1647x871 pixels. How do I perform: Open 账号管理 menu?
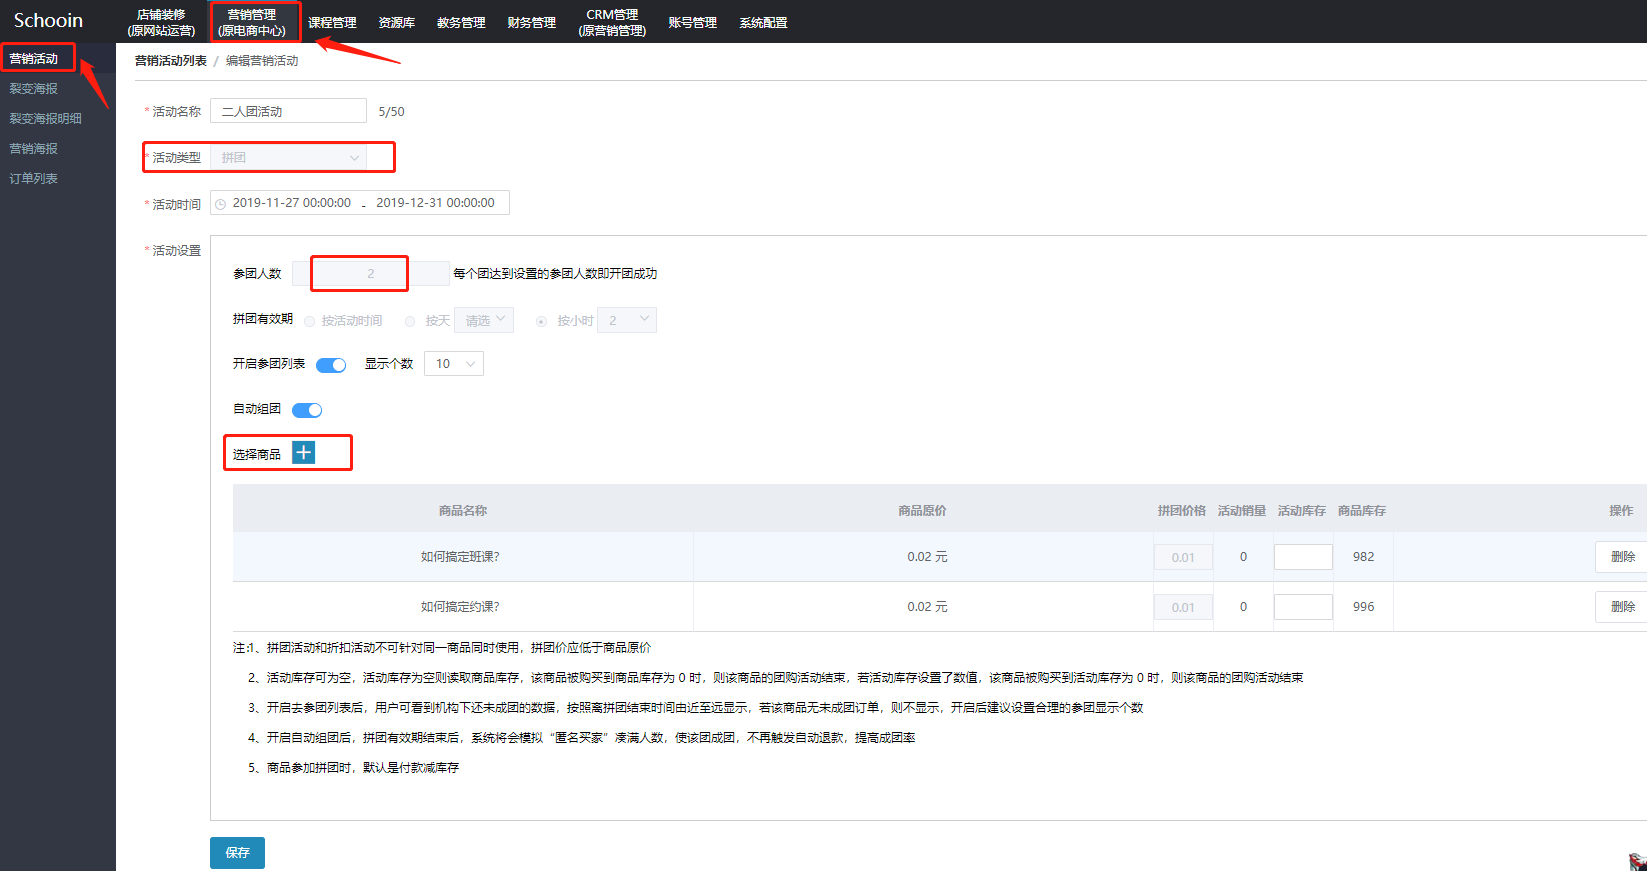692,22
